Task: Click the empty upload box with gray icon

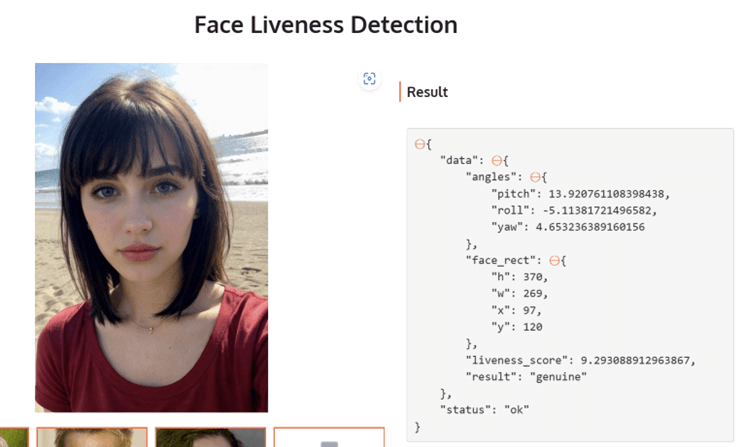Action: (329, 437)
